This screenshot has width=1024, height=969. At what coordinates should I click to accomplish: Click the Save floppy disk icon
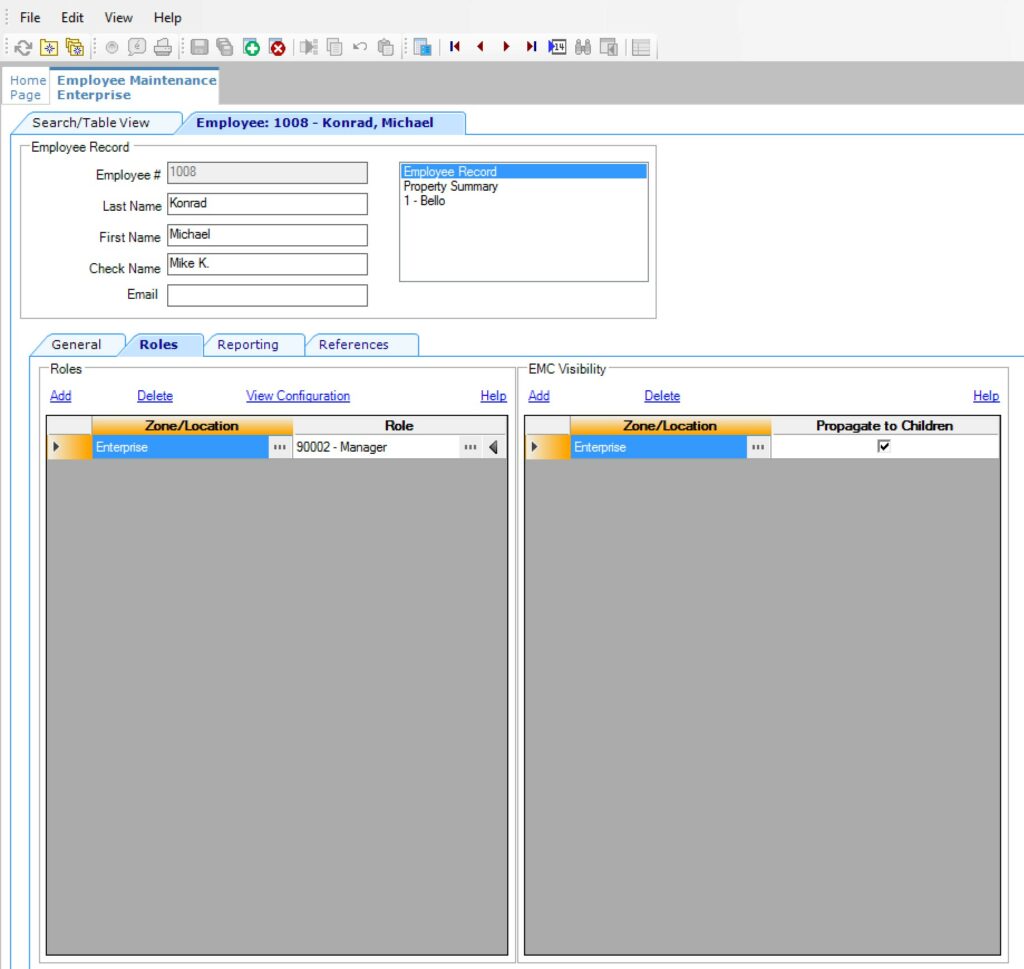(x=199, y=47)
